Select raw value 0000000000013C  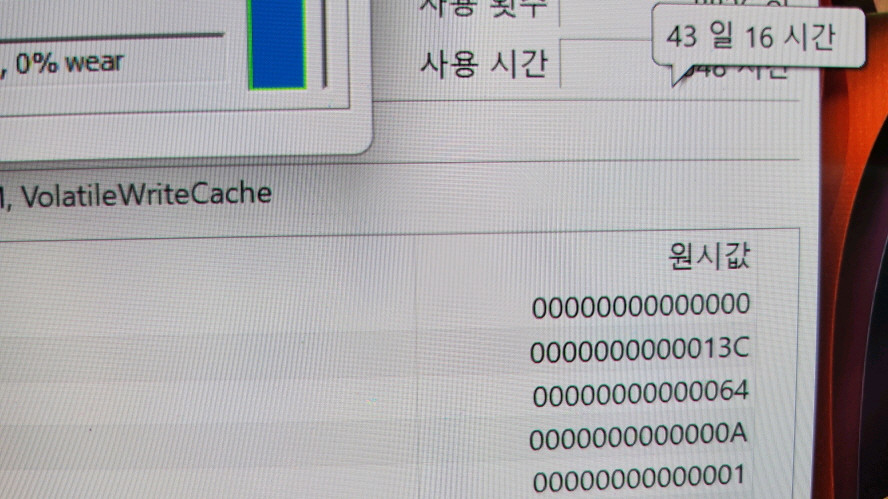[640, 350]
